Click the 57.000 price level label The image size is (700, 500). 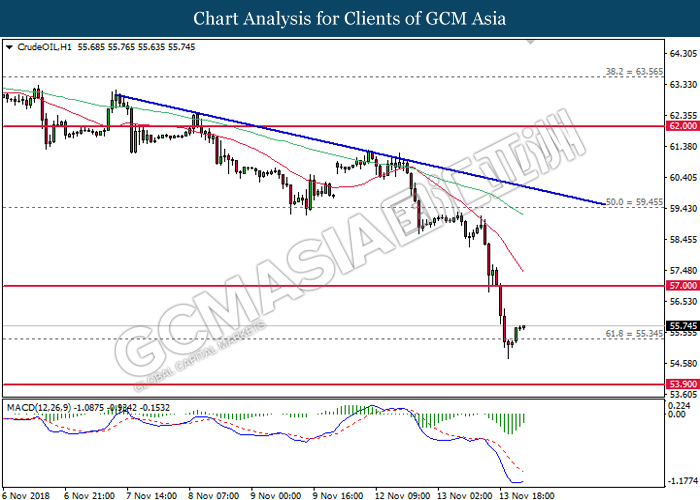(683, 286)
